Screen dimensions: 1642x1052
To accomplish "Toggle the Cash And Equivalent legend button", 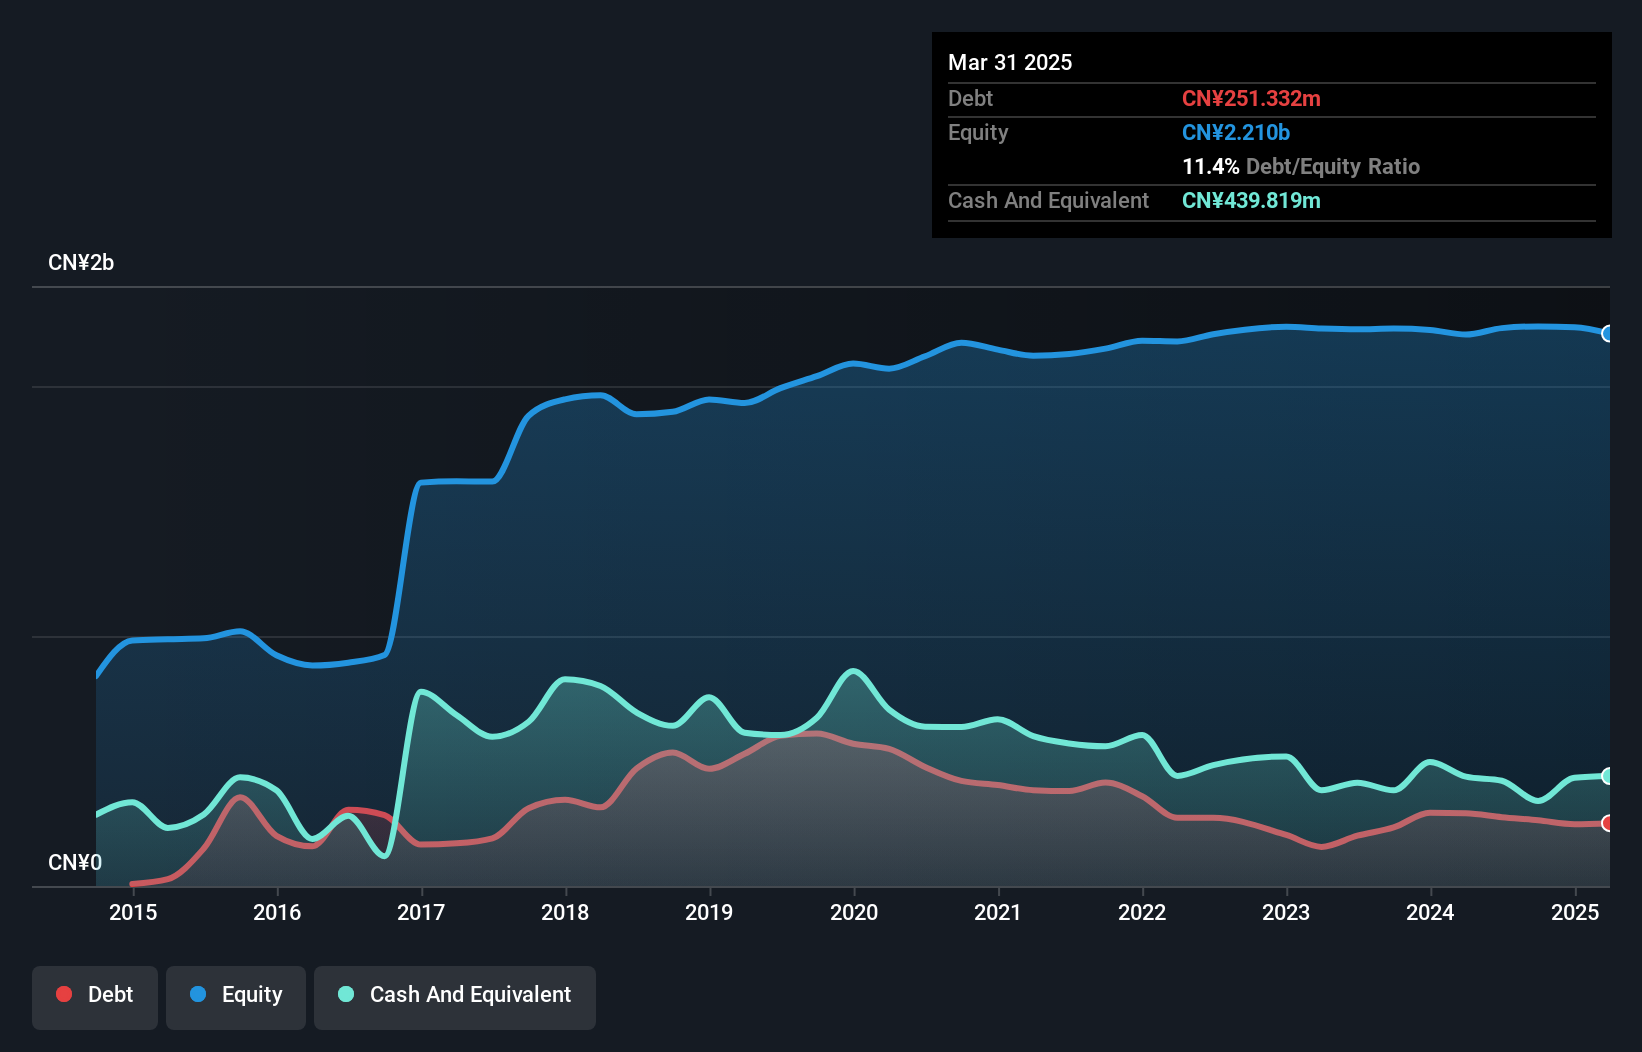I will tap(455, 997).
